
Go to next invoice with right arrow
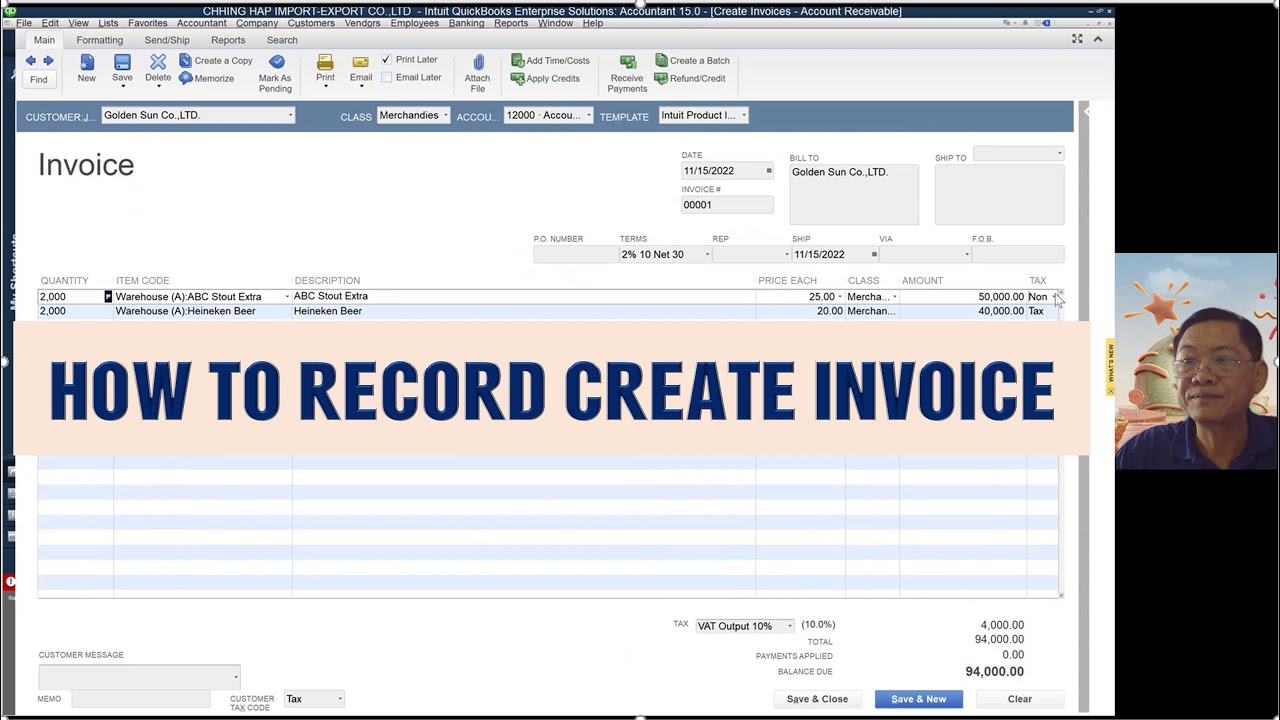[x=48, y=61]
